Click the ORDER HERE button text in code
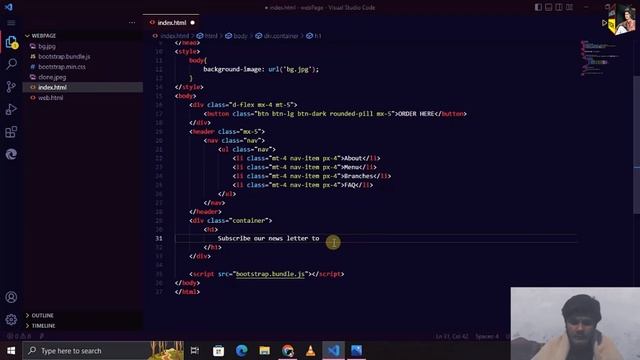The width and height of the screenshot is (640, 360). [416, 114]
